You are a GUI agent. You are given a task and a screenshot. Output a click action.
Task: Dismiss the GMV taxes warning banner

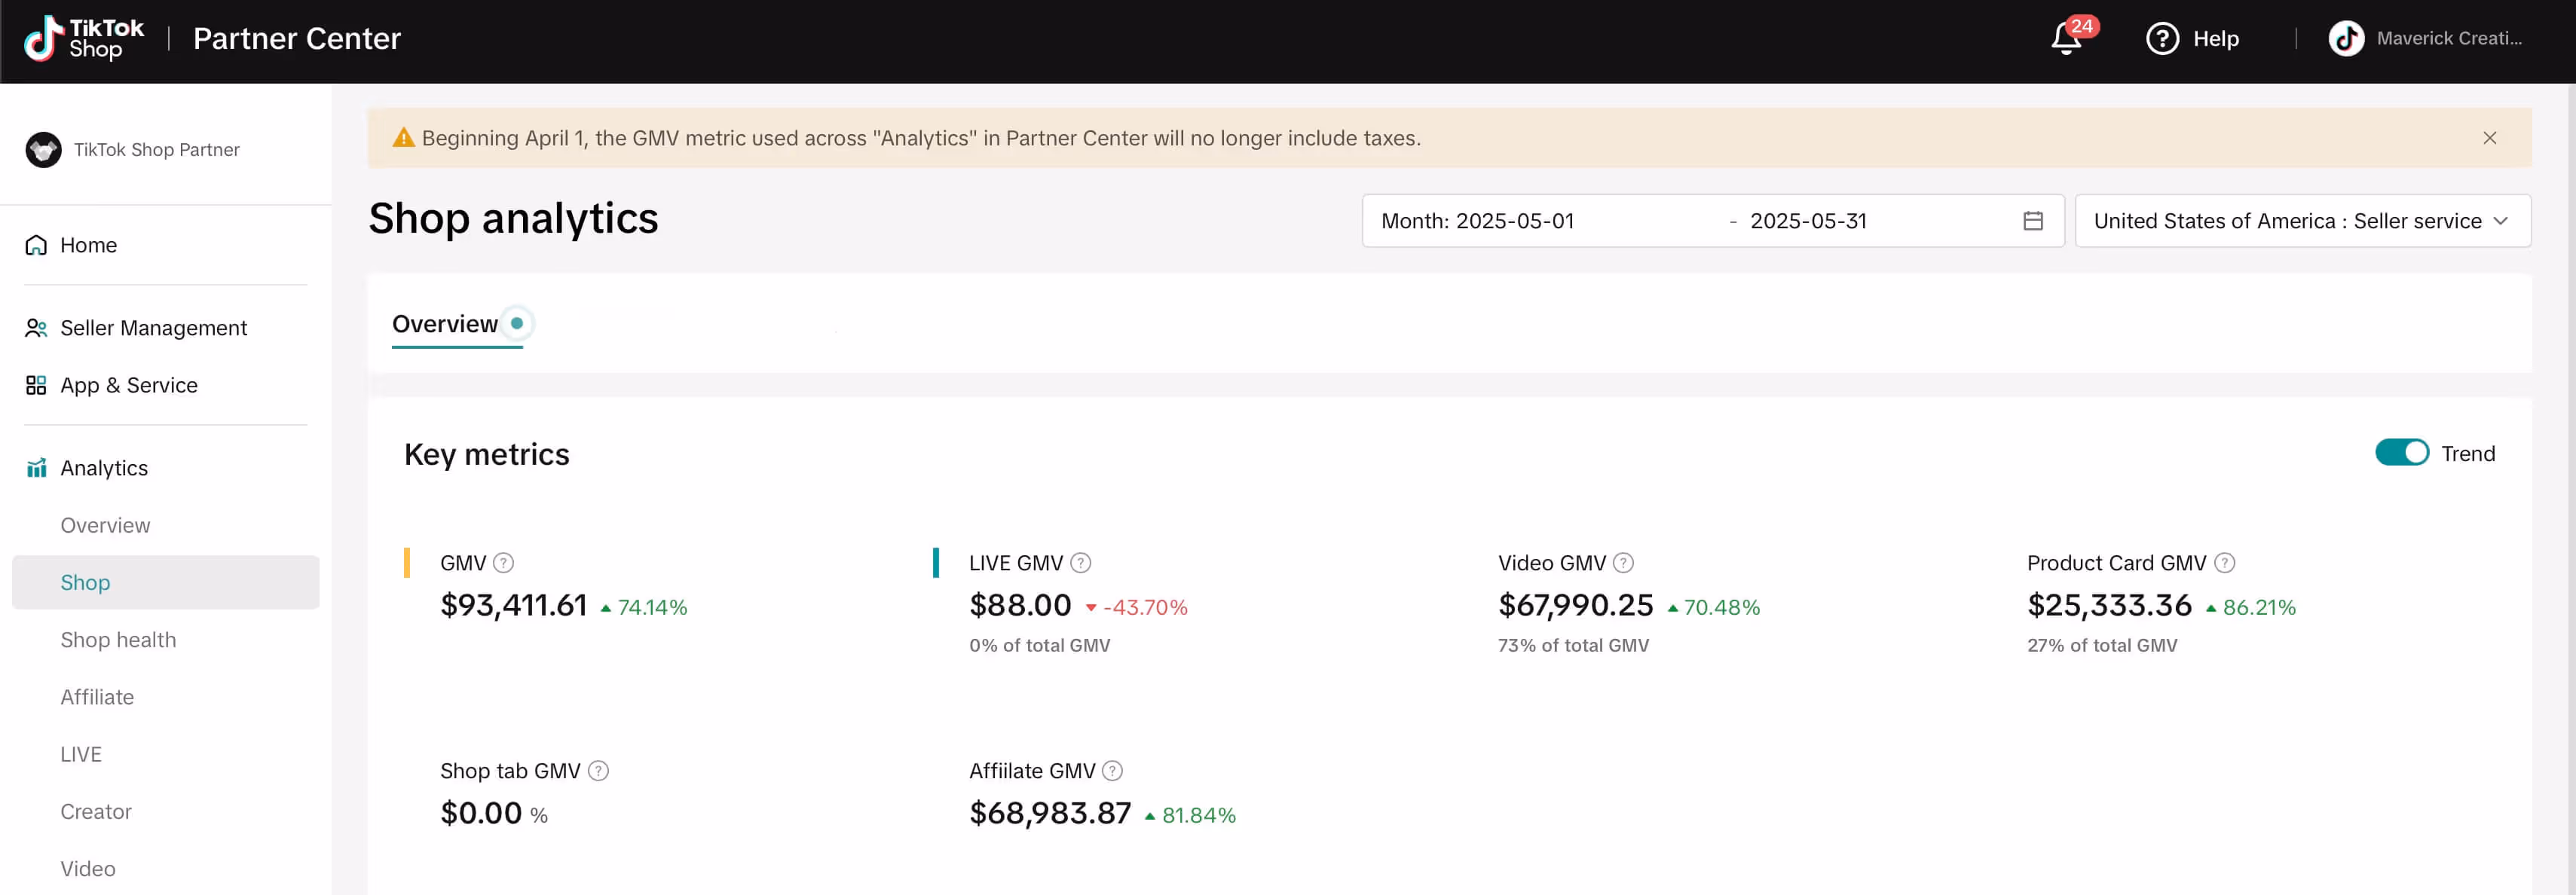pos(2489,138)
